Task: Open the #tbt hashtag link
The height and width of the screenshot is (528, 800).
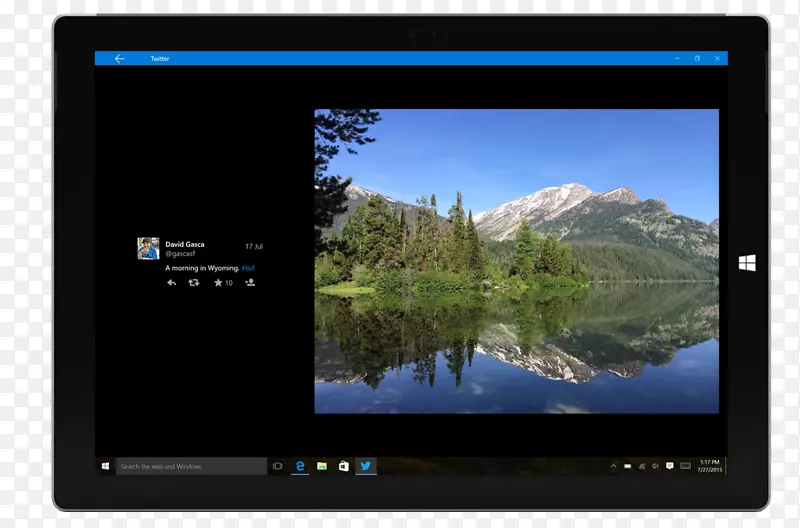Action: click(x=248, y=268)
